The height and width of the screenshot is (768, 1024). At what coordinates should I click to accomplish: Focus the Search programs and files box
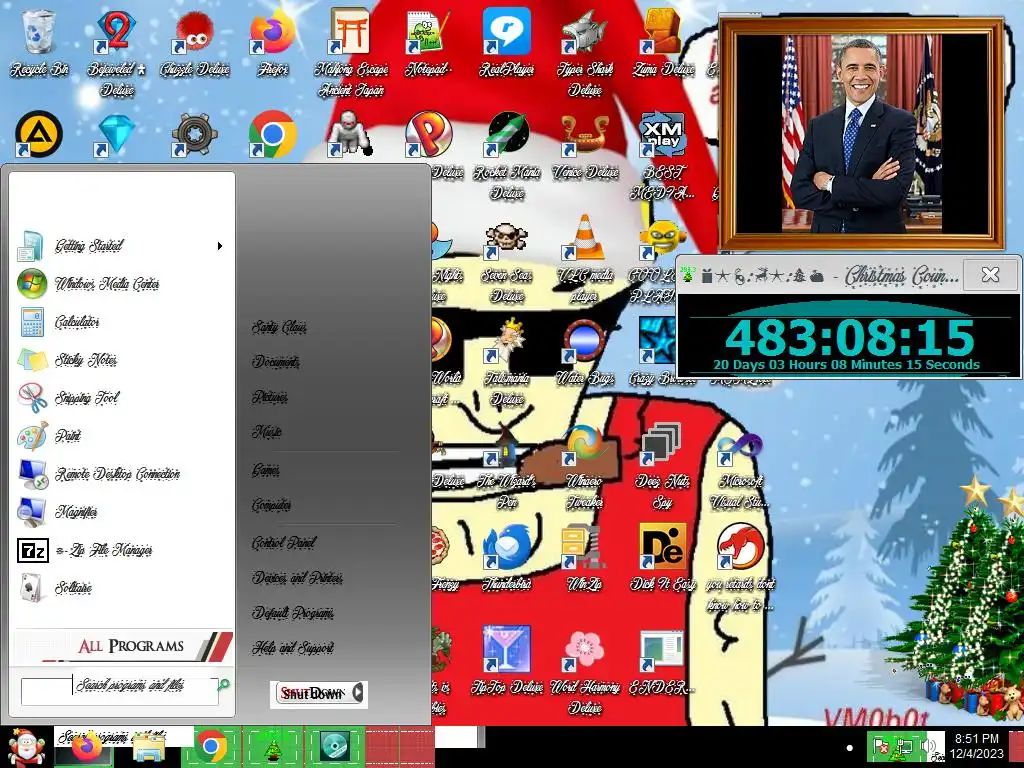click(120, 691)
